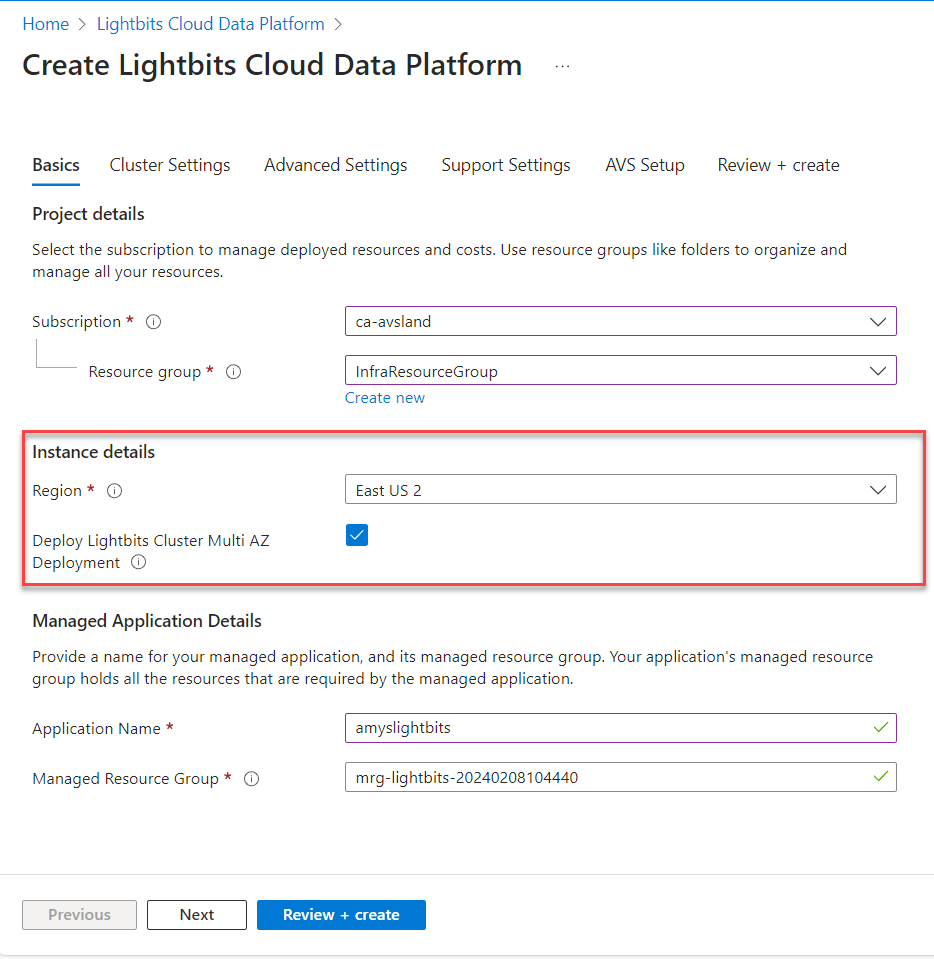Click the Region info icon
The height and width of the screenshot is (959, 934).
pos(114,491)
